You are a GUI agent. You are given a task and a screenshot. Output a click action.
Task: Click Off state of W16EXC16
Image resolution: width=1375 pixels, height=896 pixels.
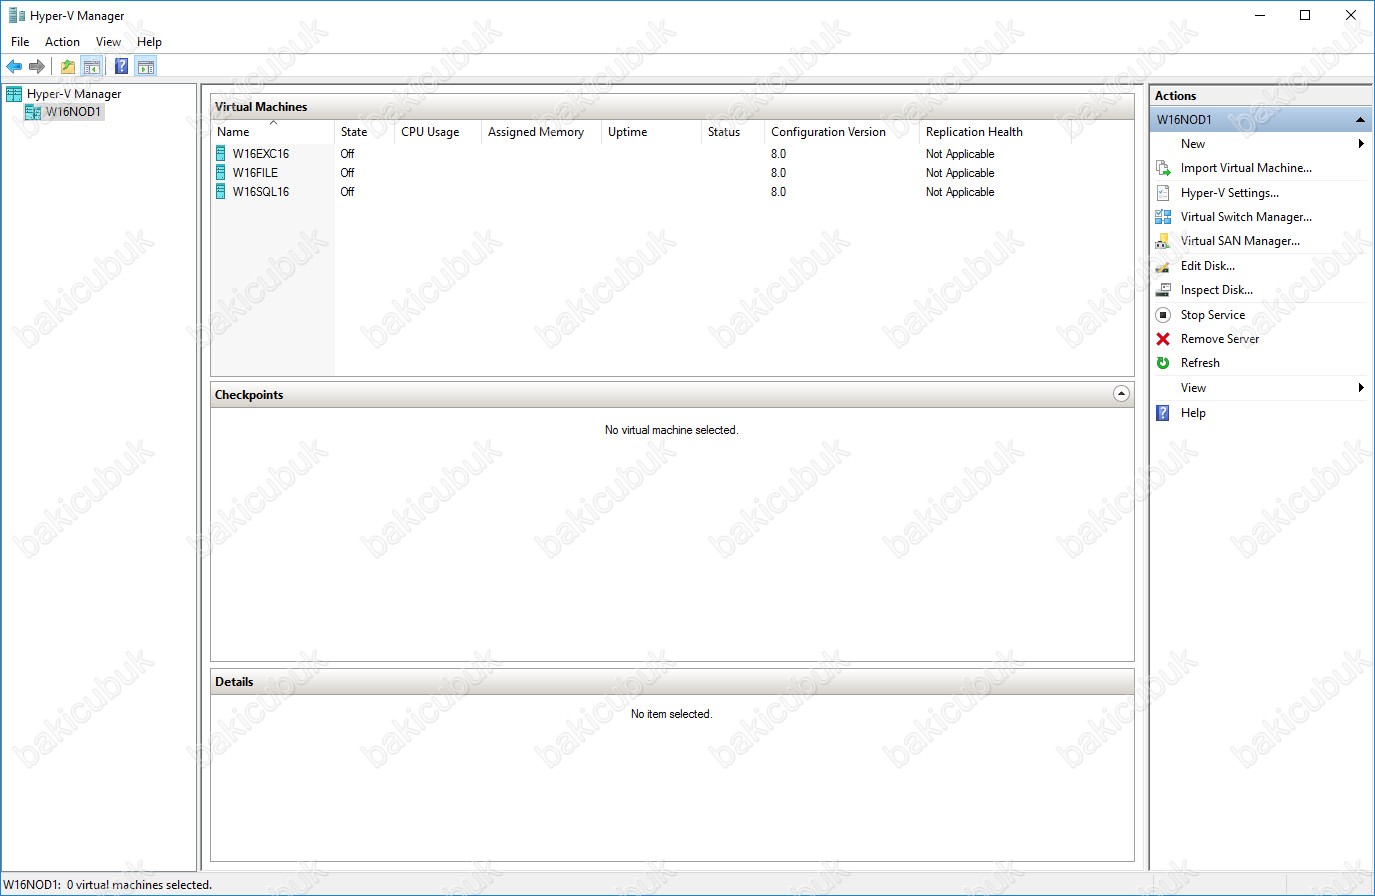click(347, 154)
